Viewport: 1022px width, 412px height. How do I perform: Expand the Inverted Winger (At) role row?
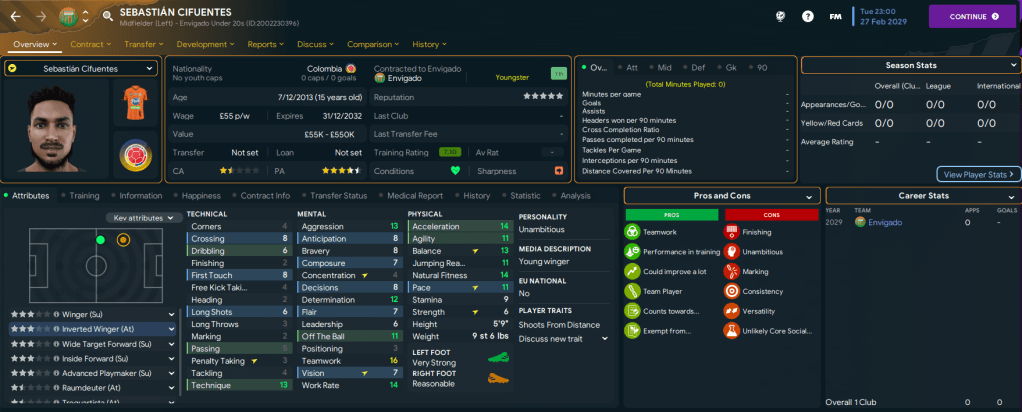(79, 328)
